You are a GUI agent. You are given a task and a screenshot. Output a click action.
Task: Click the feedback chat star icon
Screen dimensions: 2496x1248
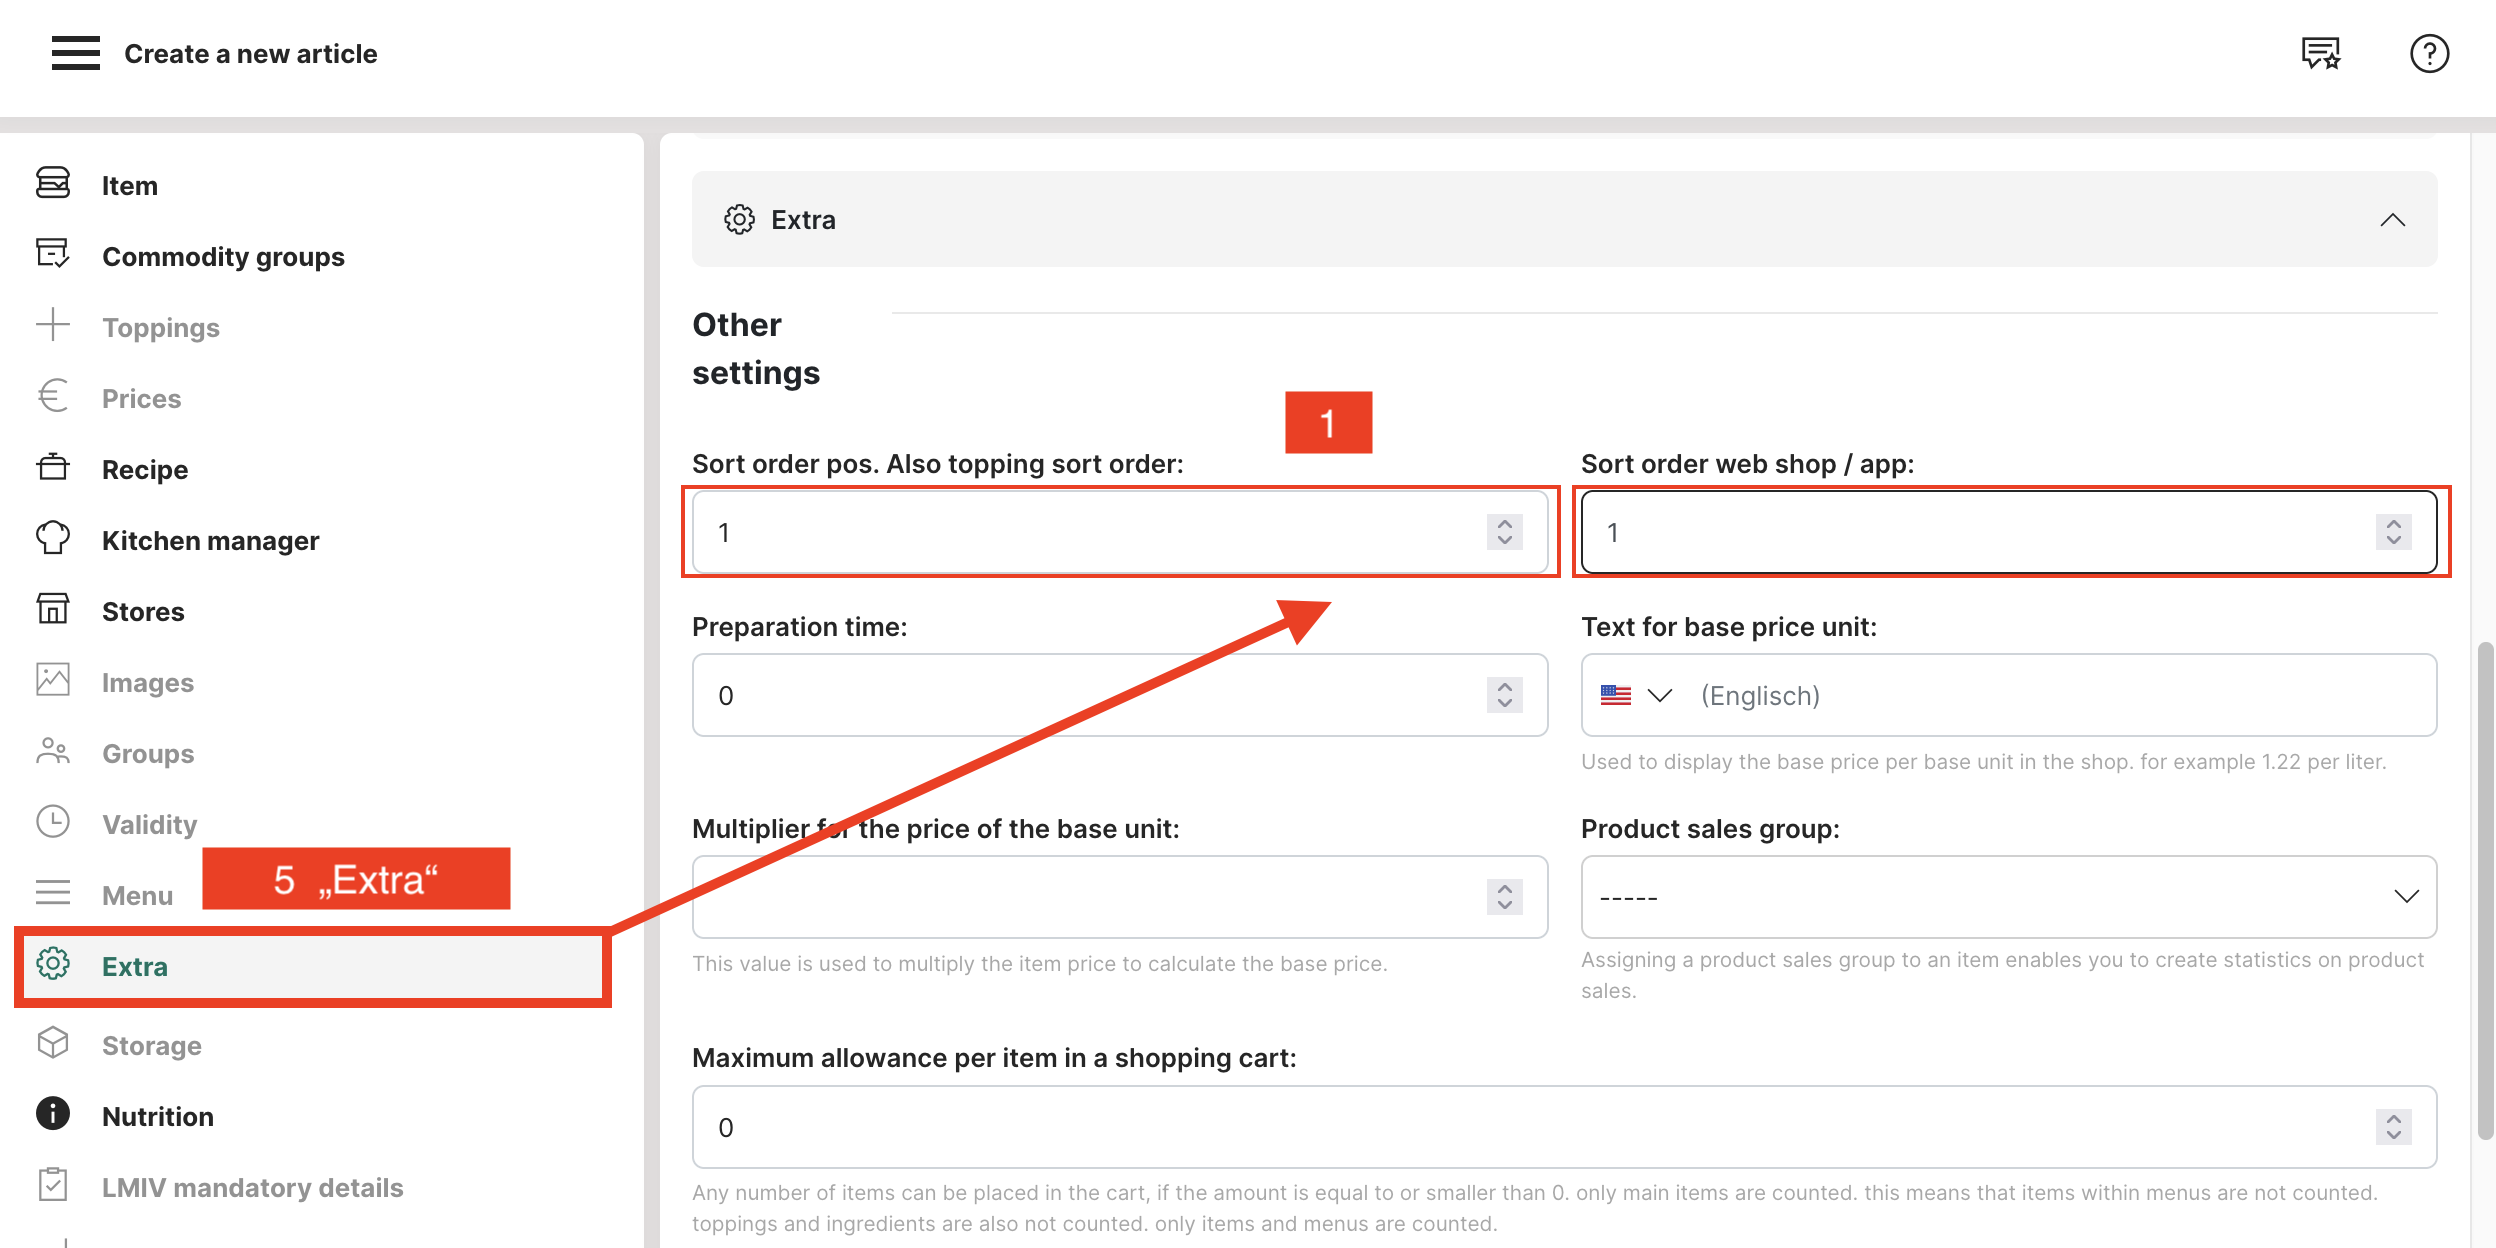[x=2320, y=53]
